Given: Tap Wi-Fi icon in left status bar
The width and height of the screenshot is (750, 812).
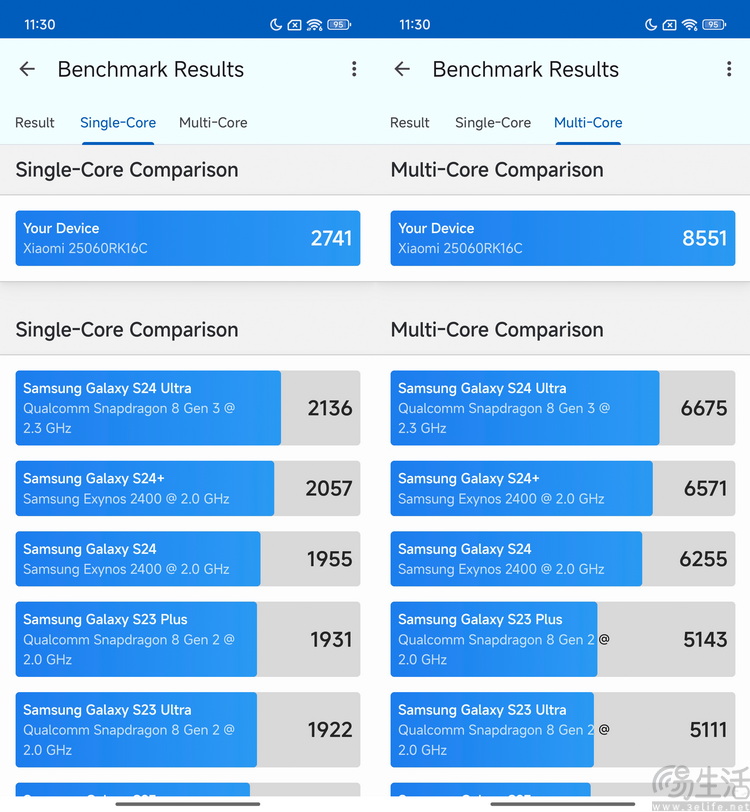Looking at the screenshot, I should click(314, 24).
